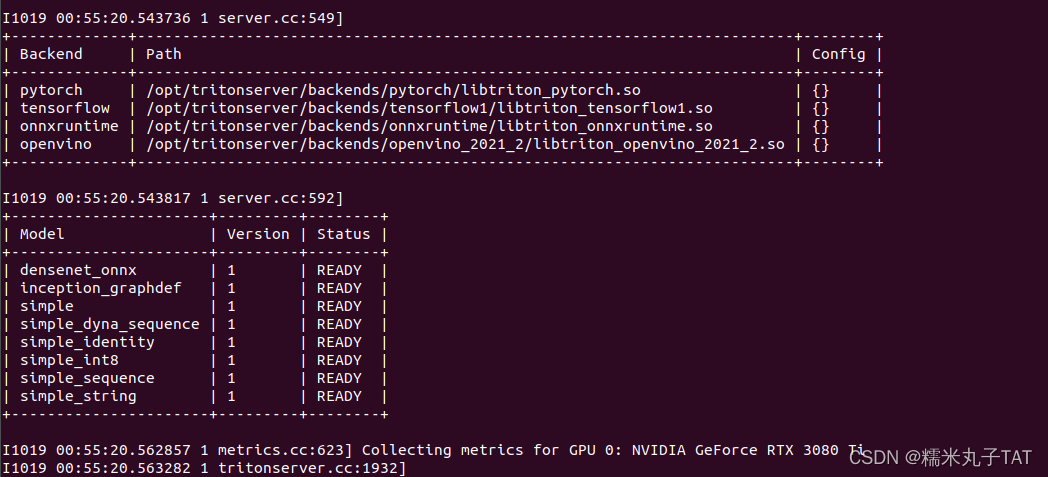Select the 'onnxruntime' backend name

pos(70,126)
